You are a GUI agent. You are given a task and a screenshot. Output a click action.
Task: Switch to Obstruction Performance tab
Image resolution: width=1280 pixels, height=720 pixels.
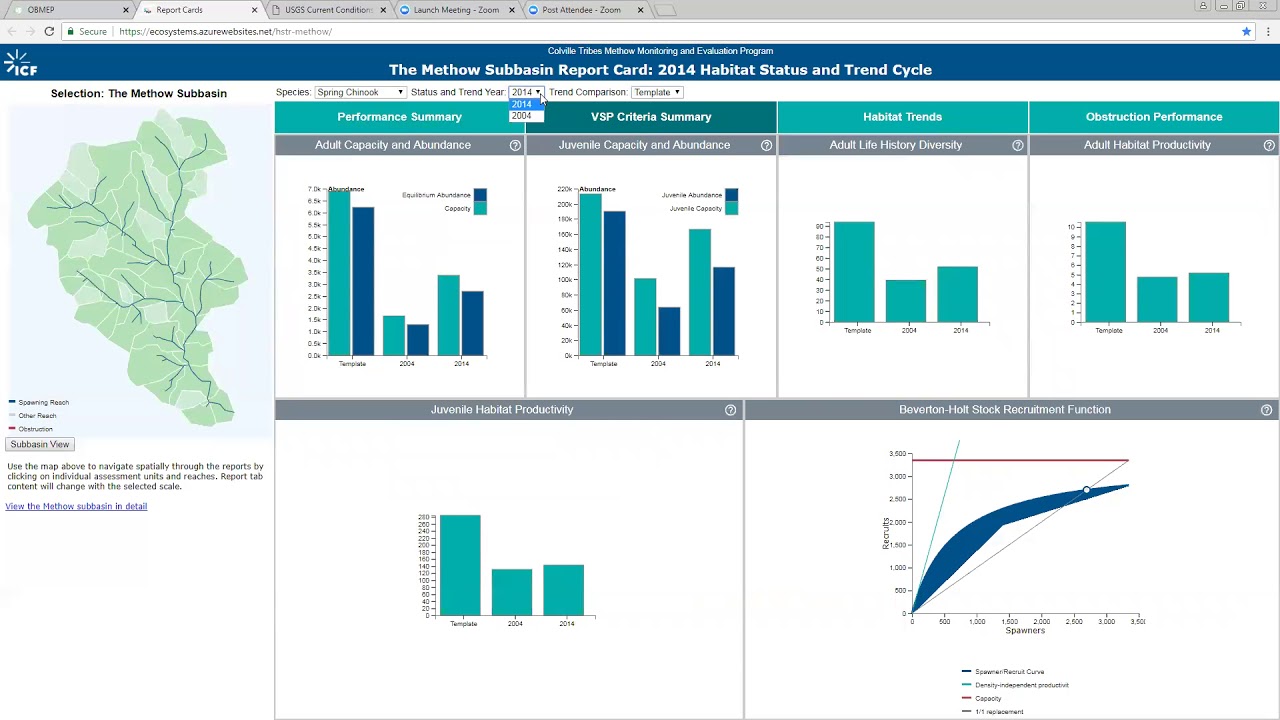click(1154, 117)
